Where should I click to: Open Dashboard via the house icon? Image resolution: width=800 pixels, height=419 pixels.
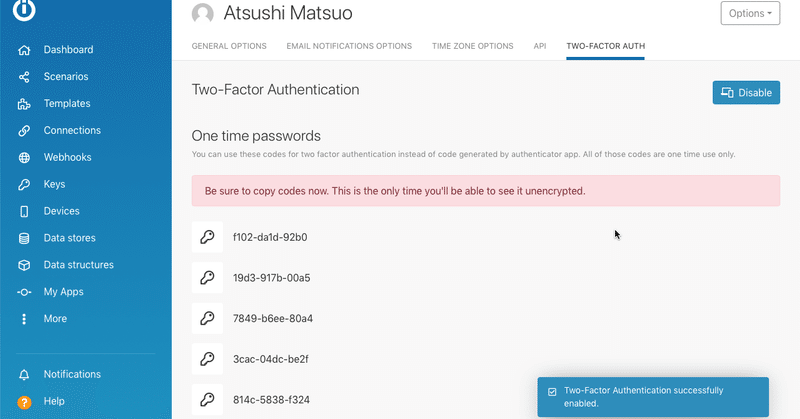(24, 50)
